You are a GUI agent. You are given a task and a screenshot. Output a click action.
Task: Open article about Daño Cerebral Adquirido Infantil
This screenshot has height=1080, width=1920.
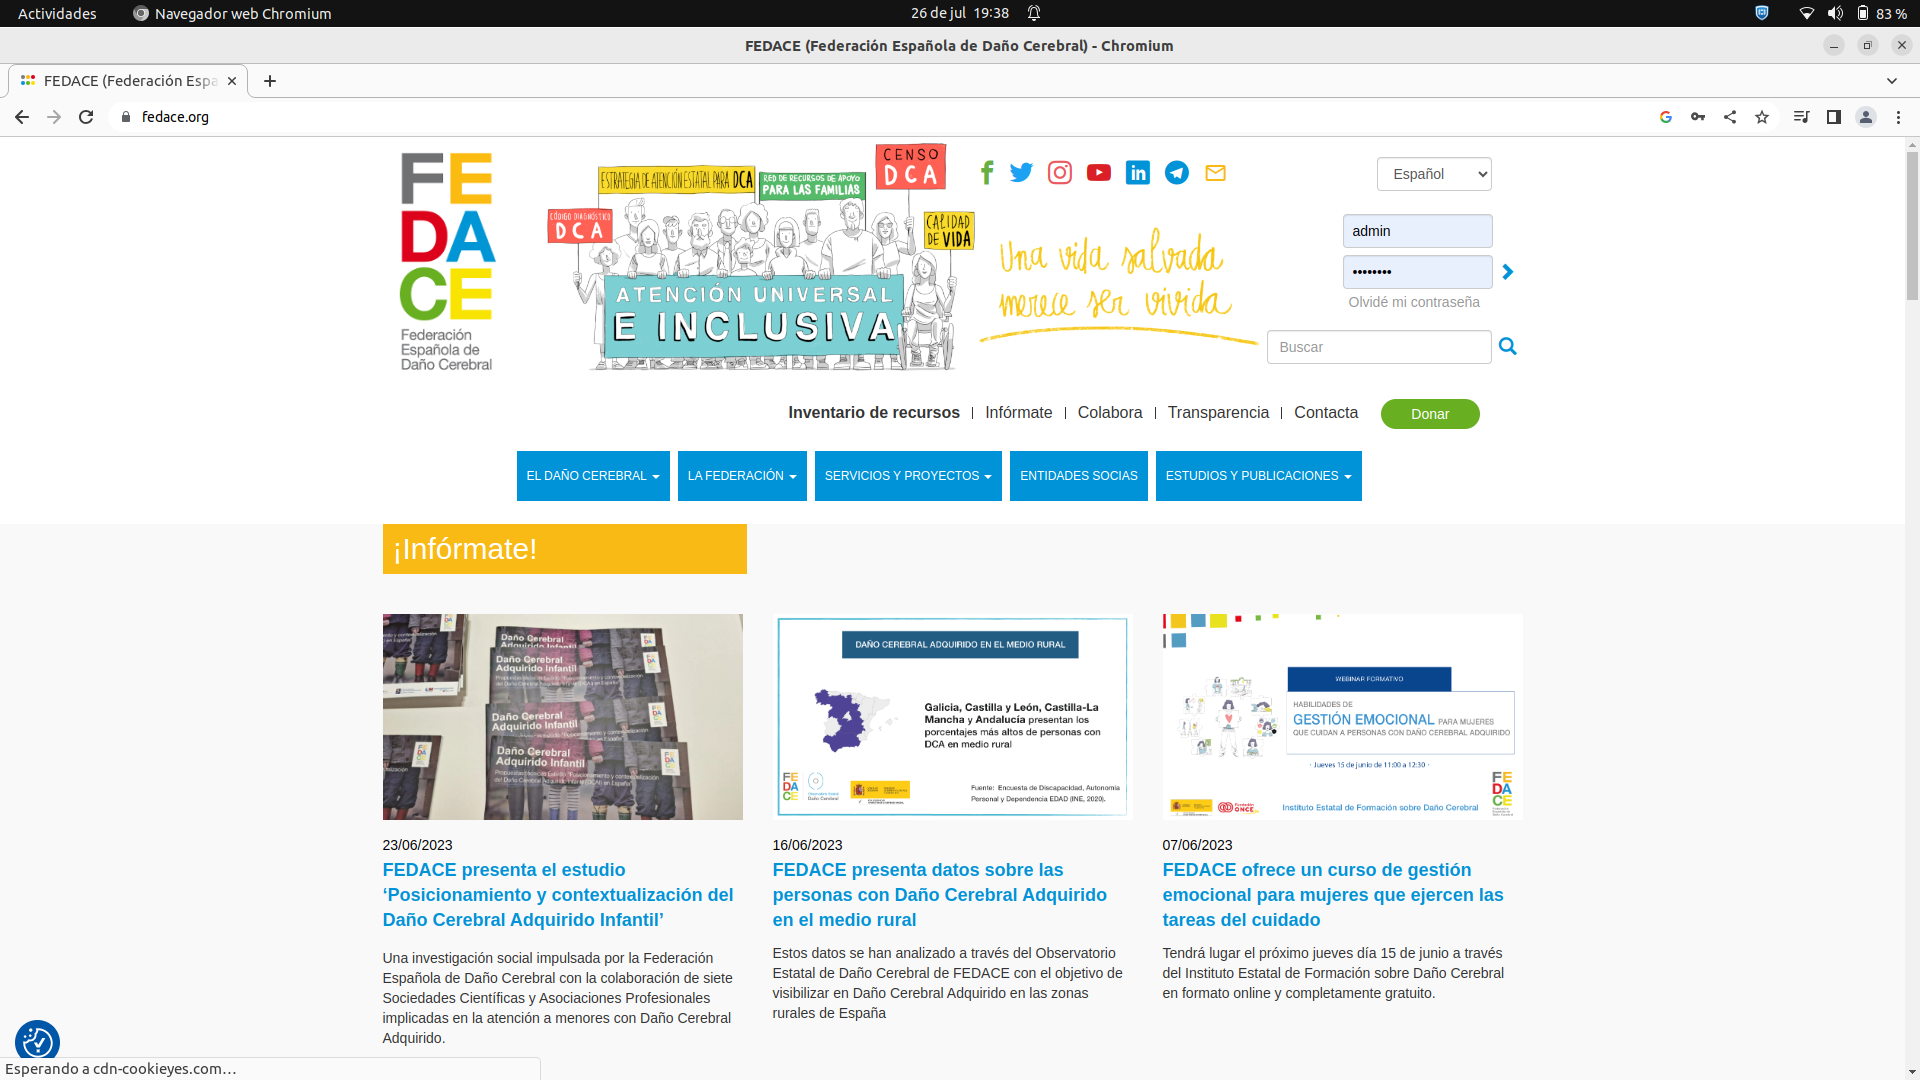pyautogui.click(x=558, y=895)
